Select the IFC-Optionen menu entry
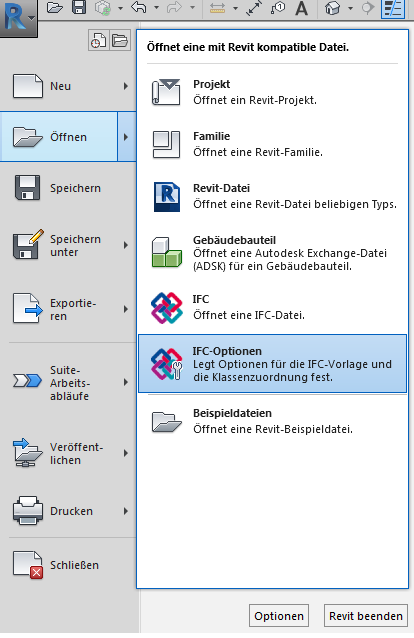The width and height of the screenshot is (414, 638). 272,364
